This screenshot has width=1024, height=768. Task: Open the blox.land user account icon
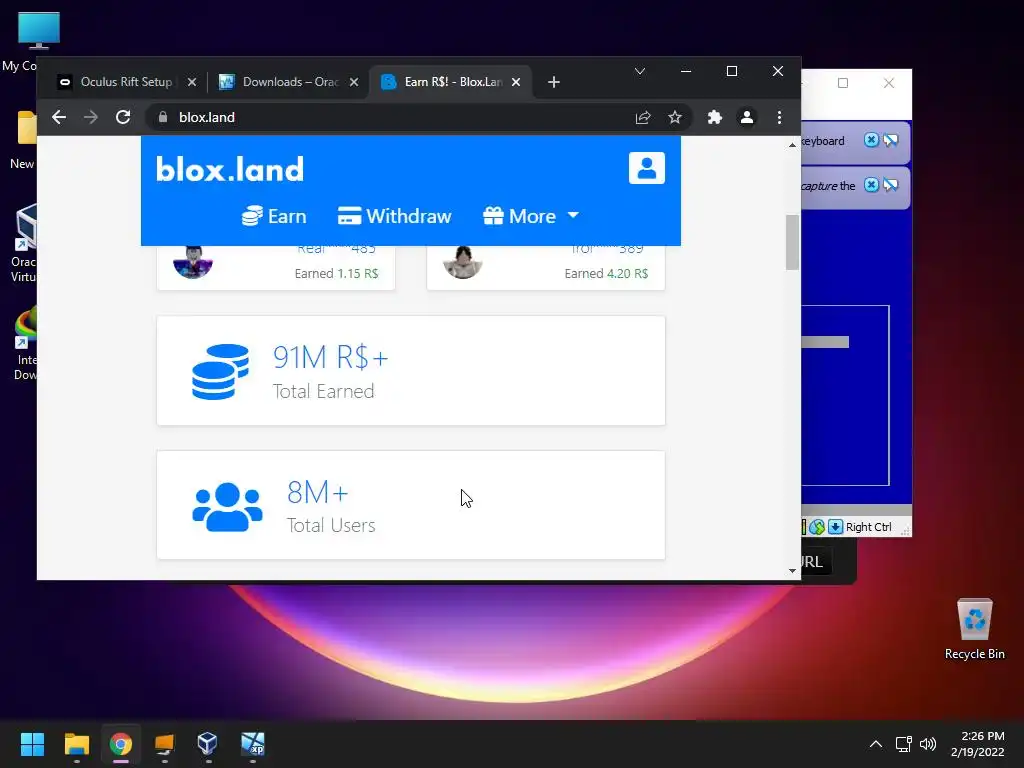tap(647, 168)
